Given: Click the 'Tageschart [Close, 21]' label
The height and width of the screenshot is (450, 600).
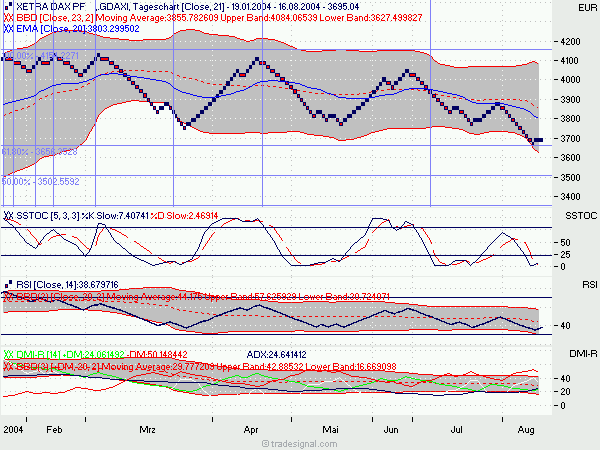Looking at the screenshot, I should [179, 7].
